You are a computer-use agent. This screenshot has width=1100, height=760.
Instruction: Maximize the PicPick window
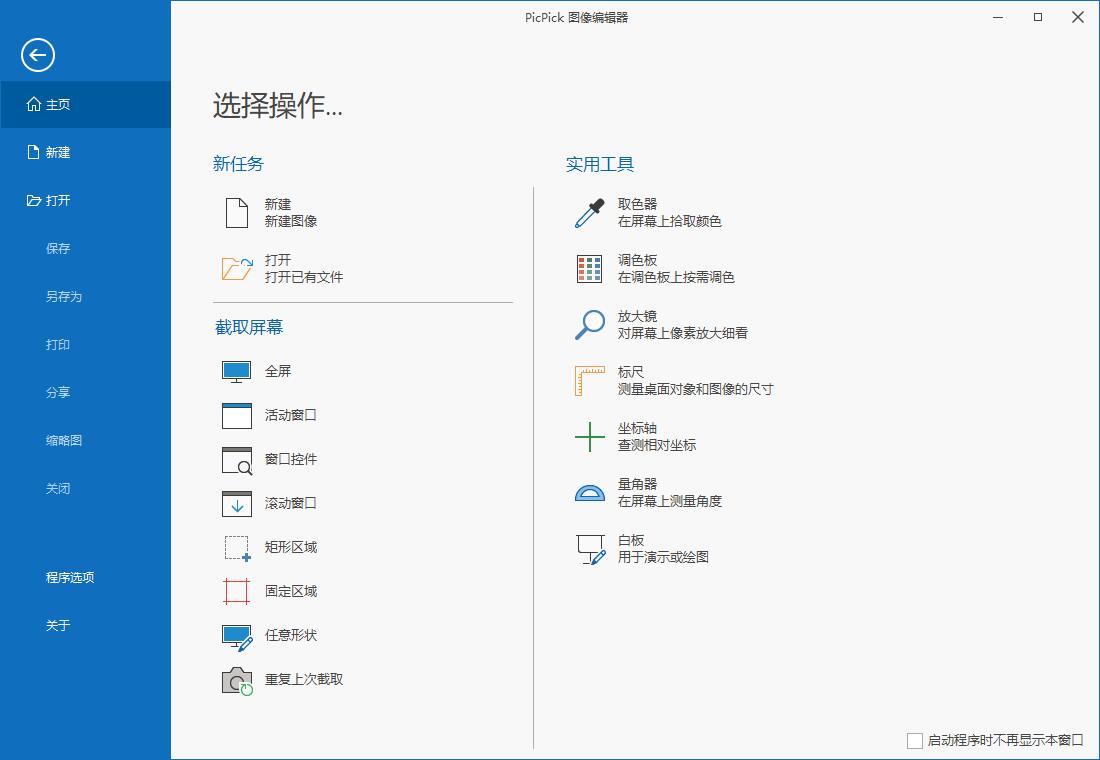click(1038, 17)
